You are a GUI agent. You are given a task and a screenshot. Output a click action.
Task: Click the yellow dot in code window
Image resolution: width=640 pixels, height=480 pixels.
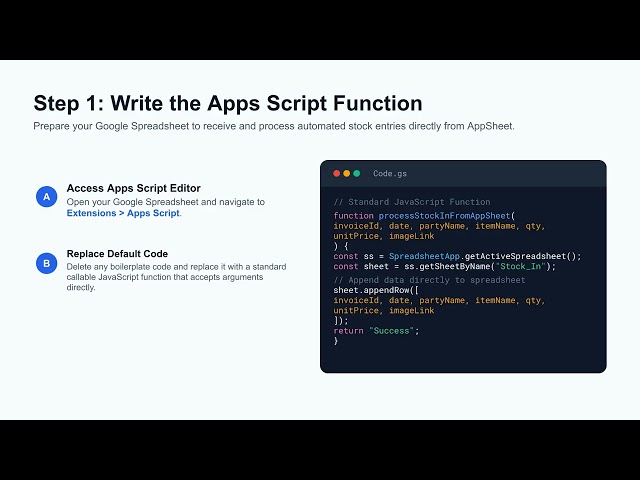(x=347, y=173)
